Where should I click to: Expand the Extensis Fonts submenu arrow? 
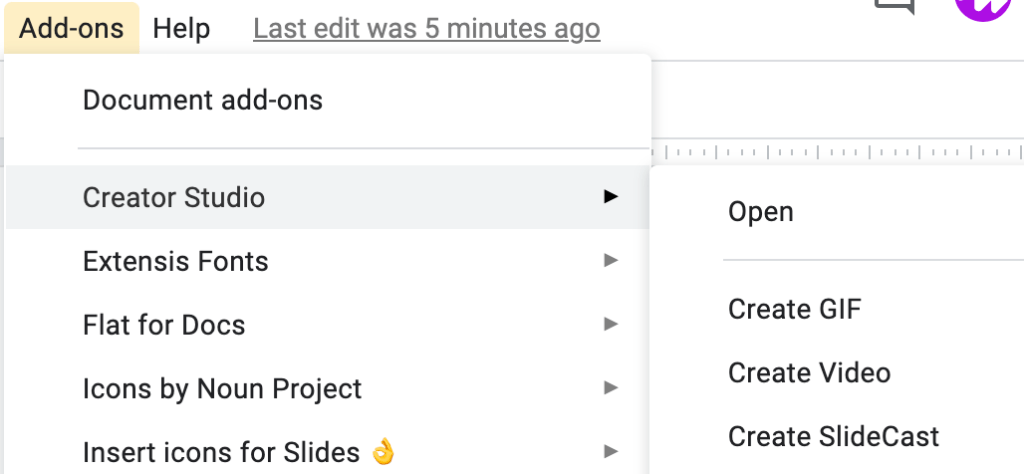pyautogui.click(x=611, y=261)
